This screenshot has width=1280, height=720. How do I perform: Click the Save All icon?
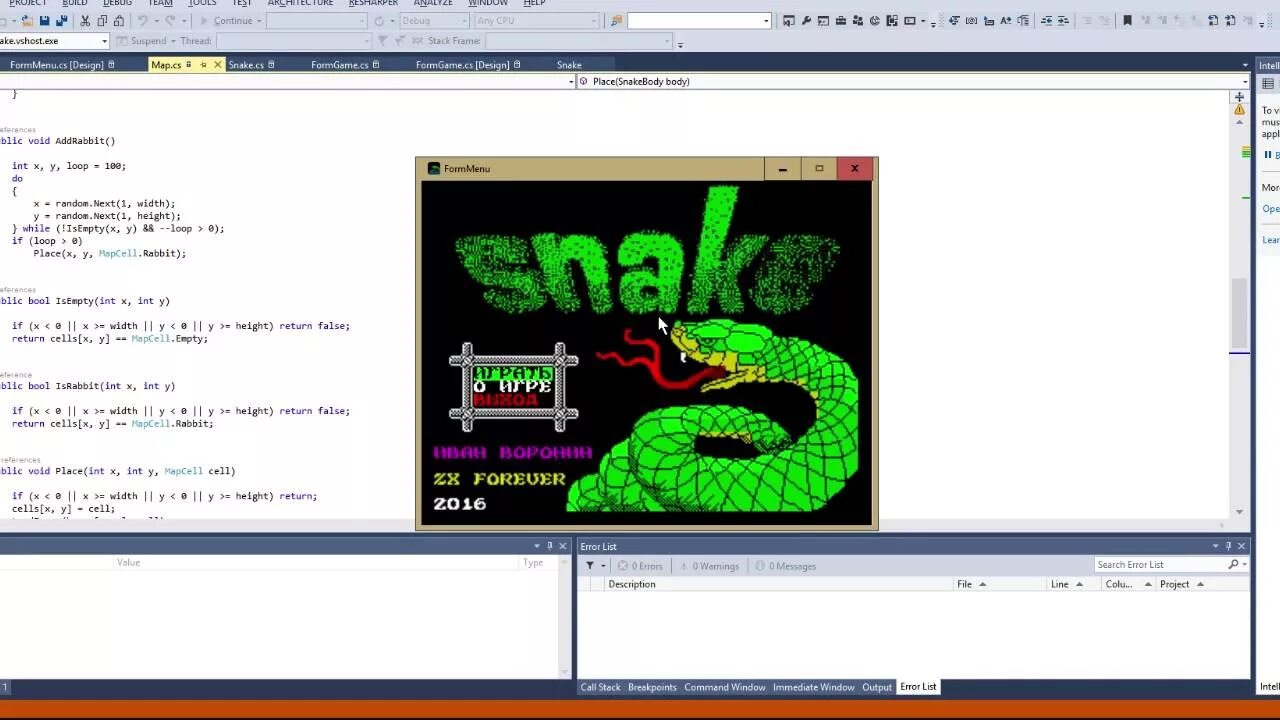click(62, 21)
